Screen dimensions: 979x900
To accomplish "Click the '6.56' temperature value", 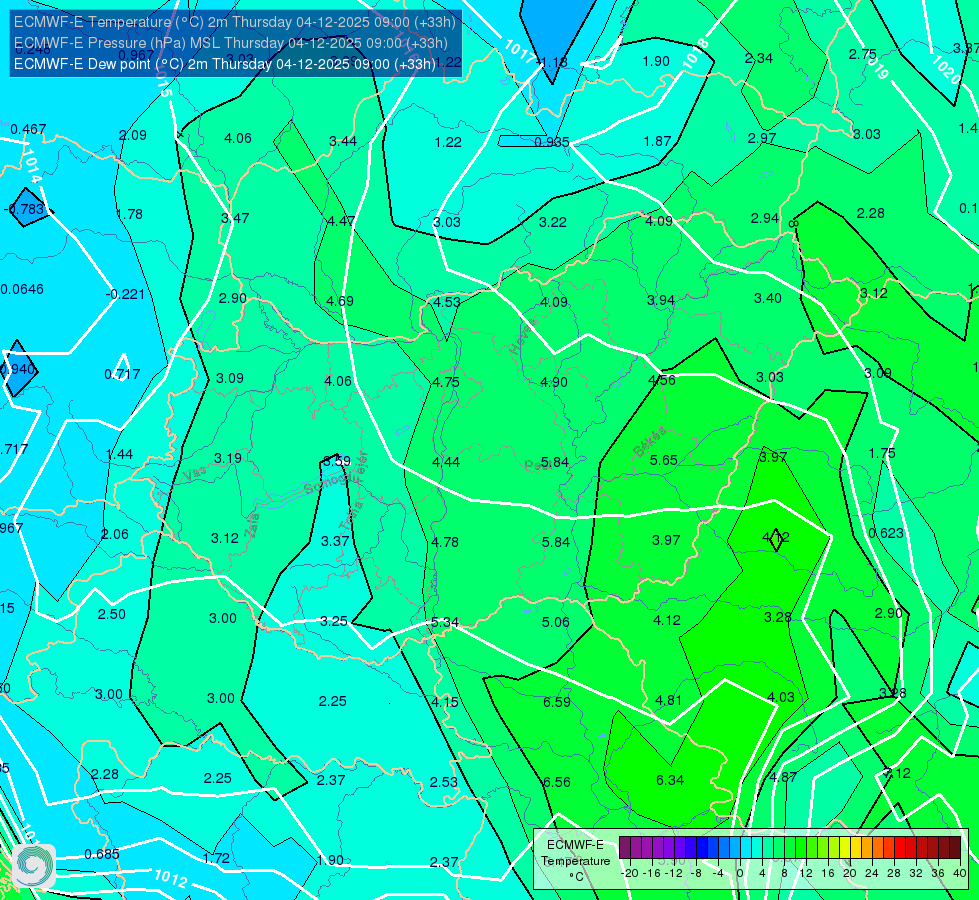I will tap(556, 783).
